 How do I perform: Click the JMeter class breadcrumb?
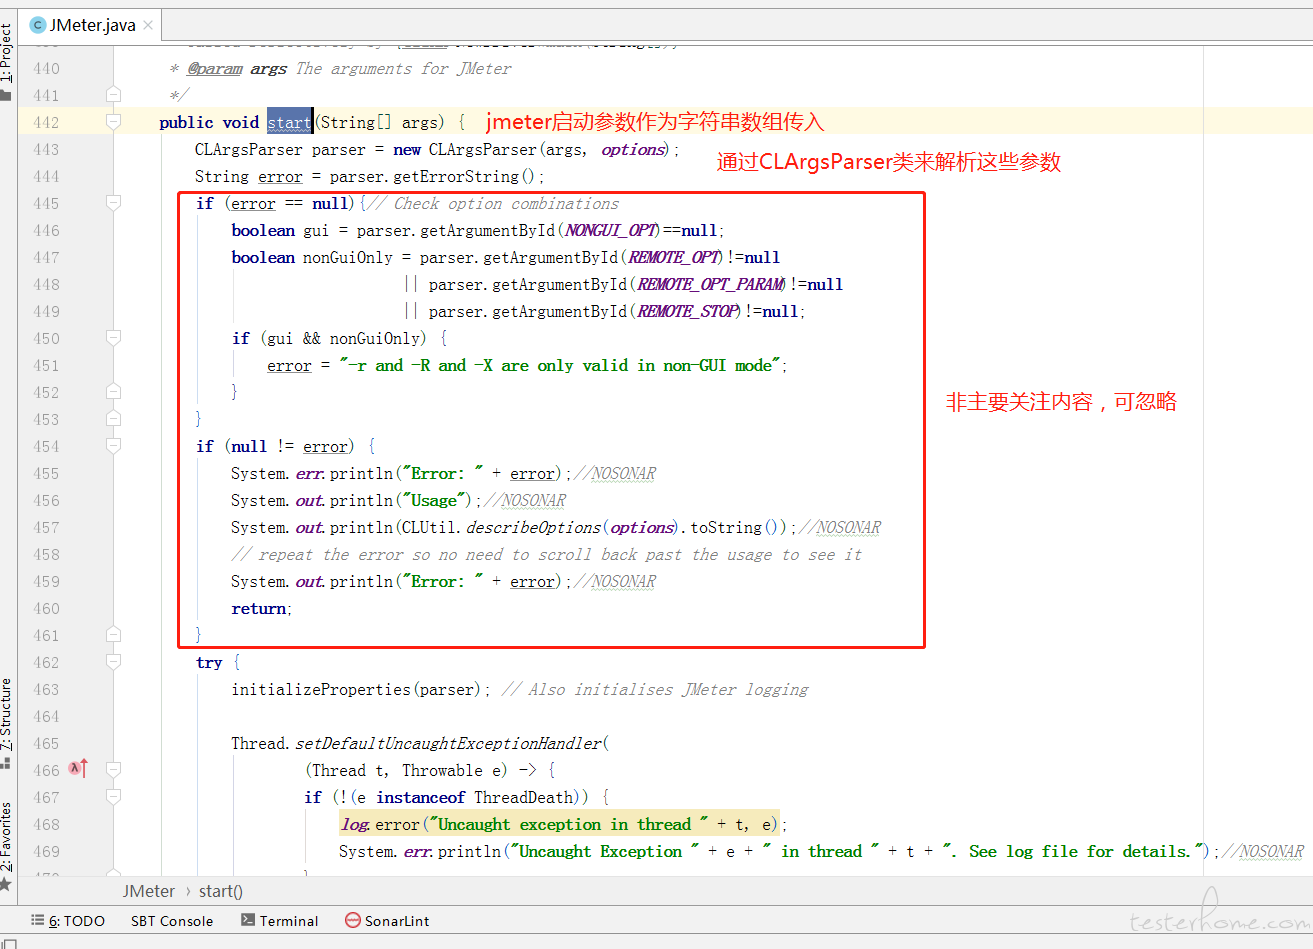tap(149, 891)
